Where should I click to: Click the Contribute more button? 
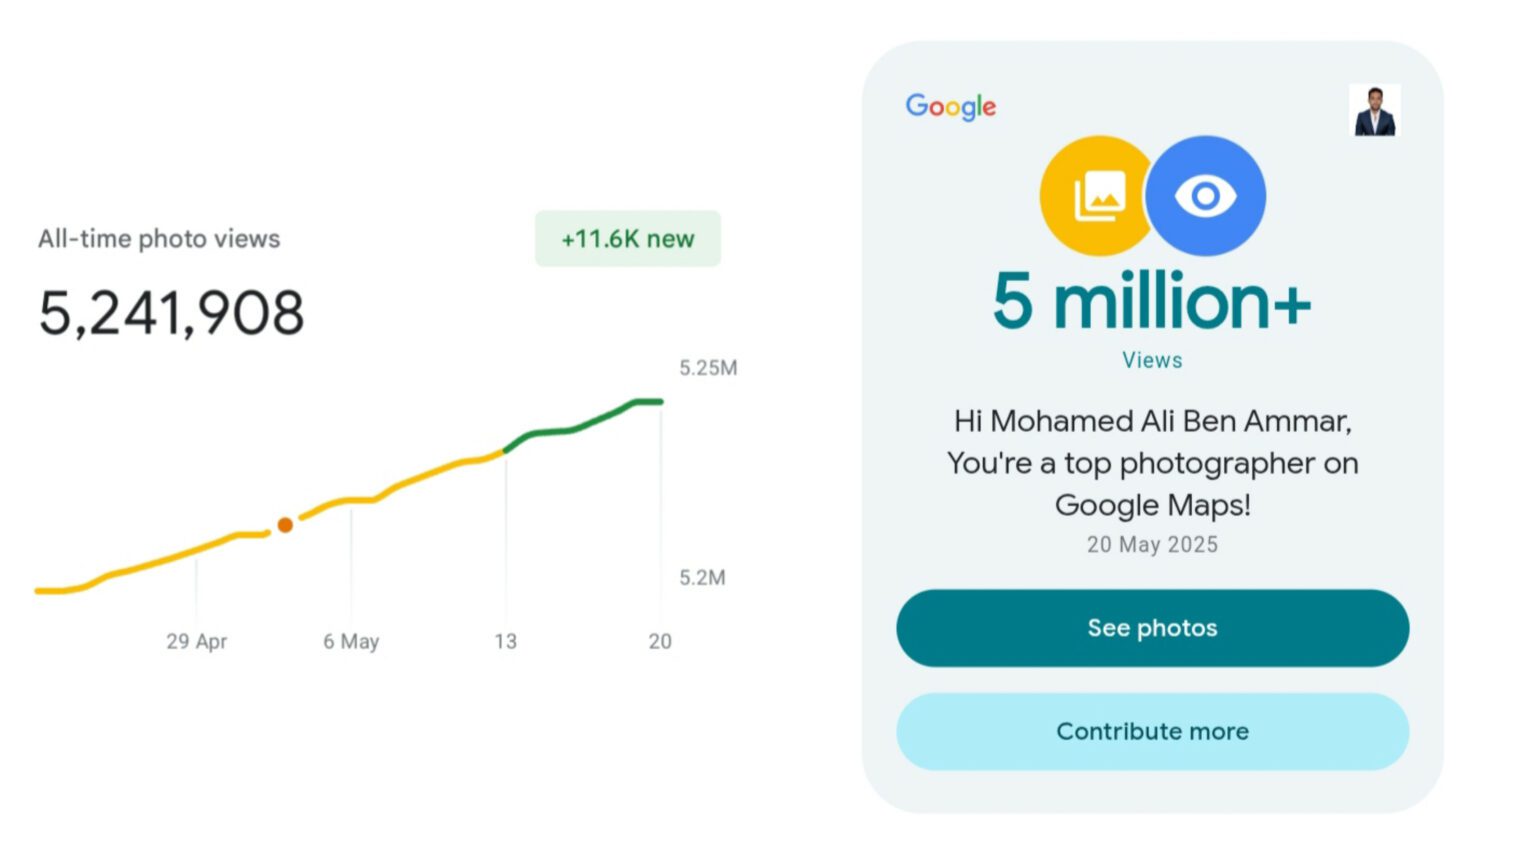point(1152,731)
